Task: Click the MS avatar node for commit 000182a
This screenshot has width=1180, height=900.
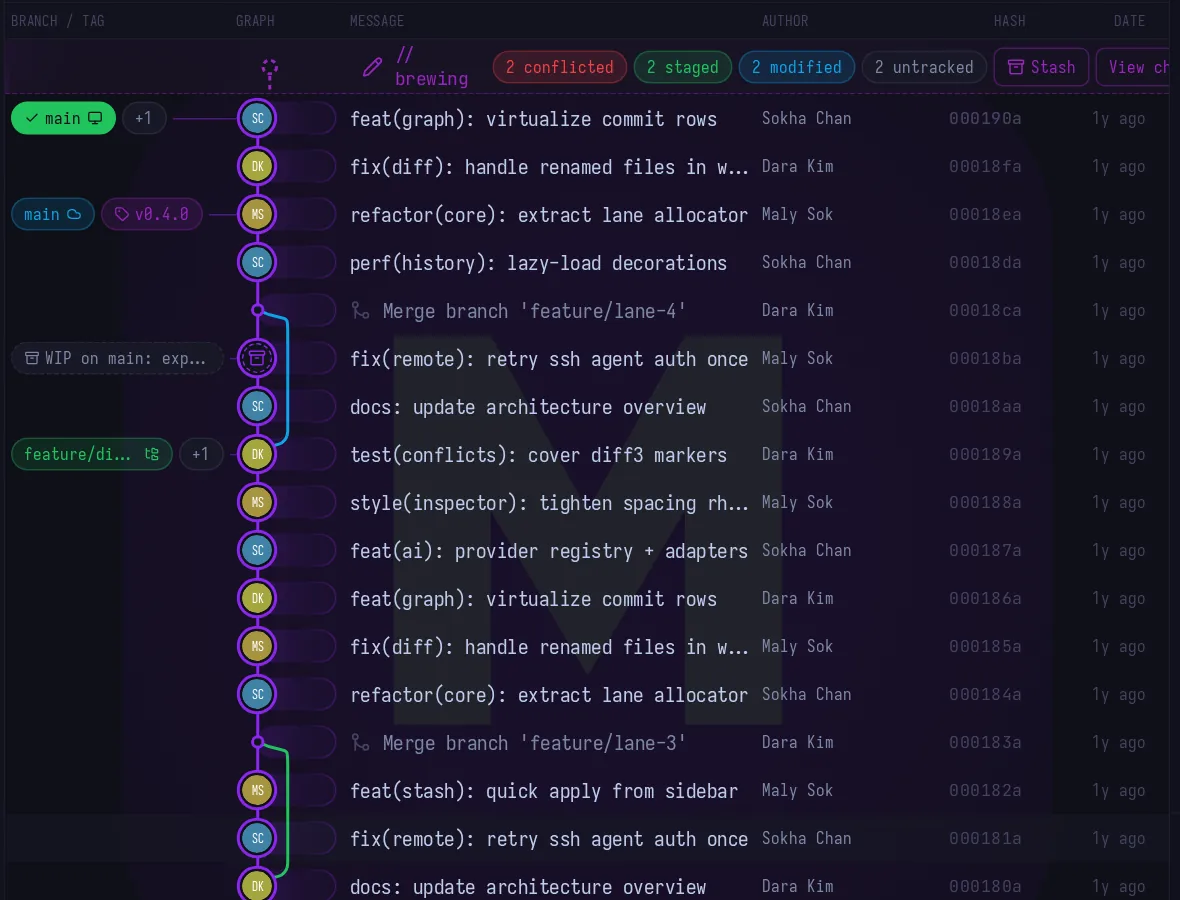Action: (257, 790)
